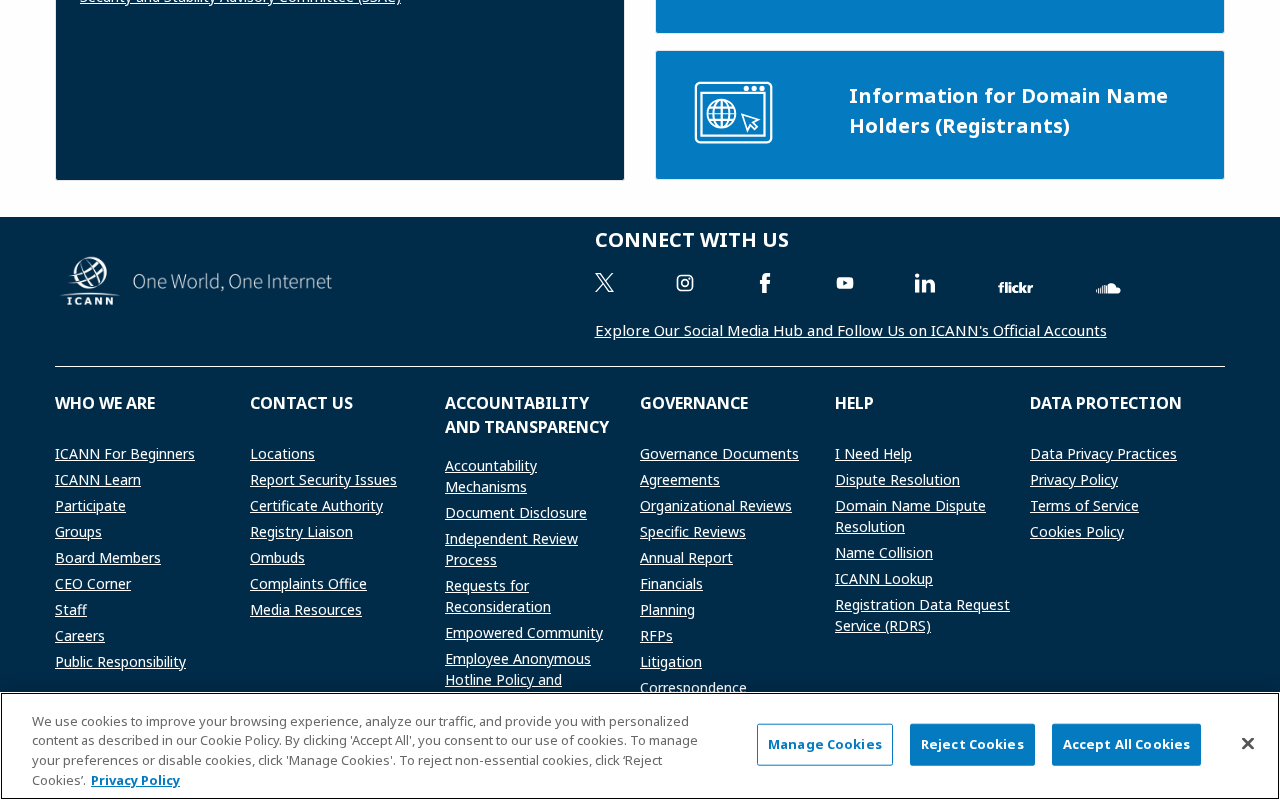Accept all cookies
Screen dimensions: 1280x800
click(x=1126, y=745)
